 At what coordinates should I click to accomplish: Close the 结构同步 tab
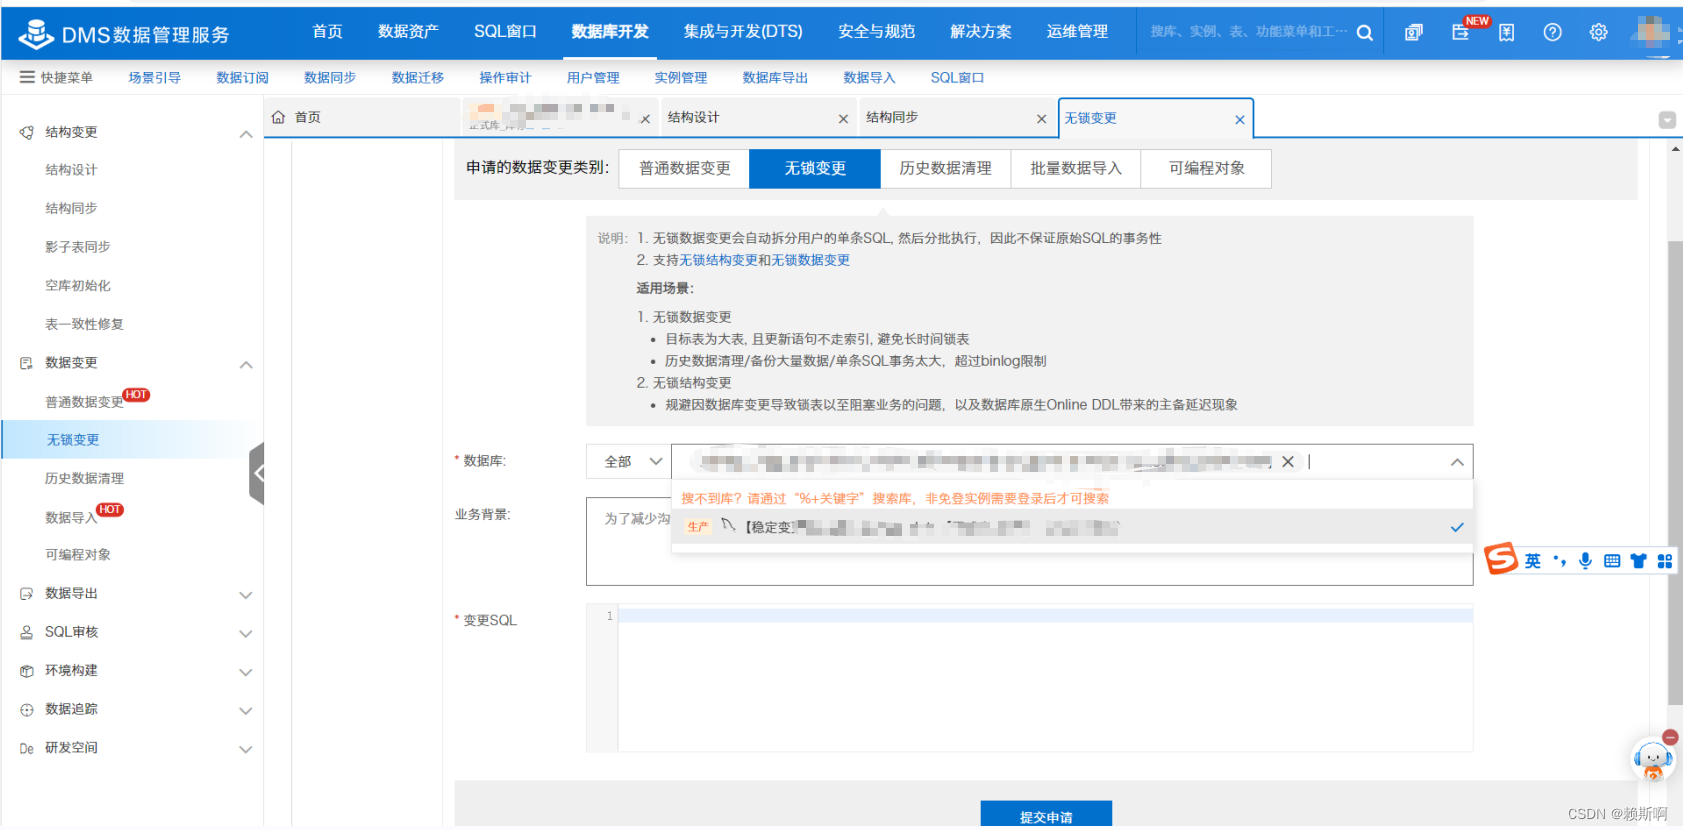point(1041,119)
